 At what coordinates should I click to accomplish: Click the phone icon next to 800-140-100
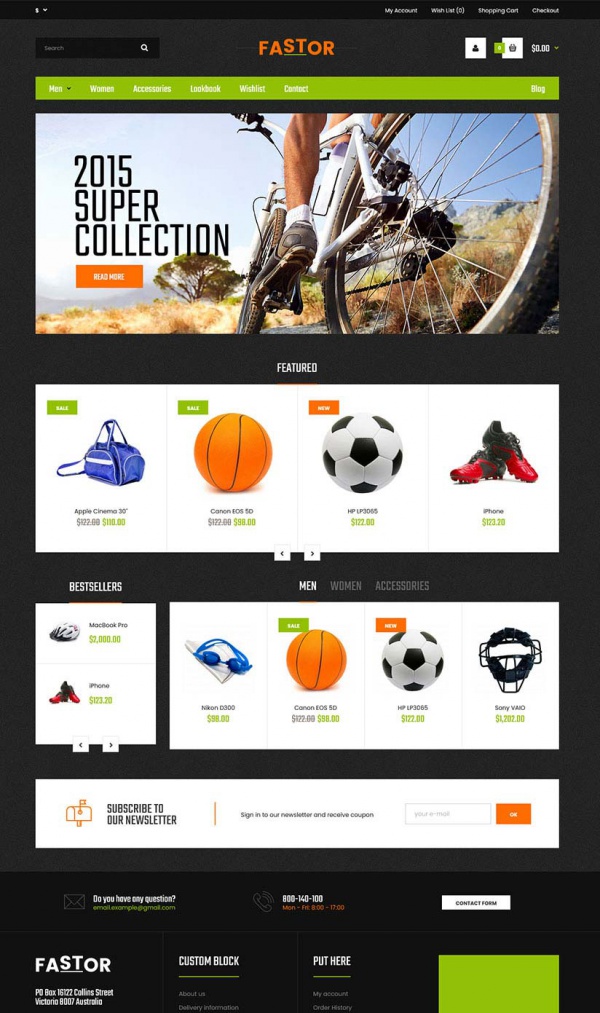264,902
